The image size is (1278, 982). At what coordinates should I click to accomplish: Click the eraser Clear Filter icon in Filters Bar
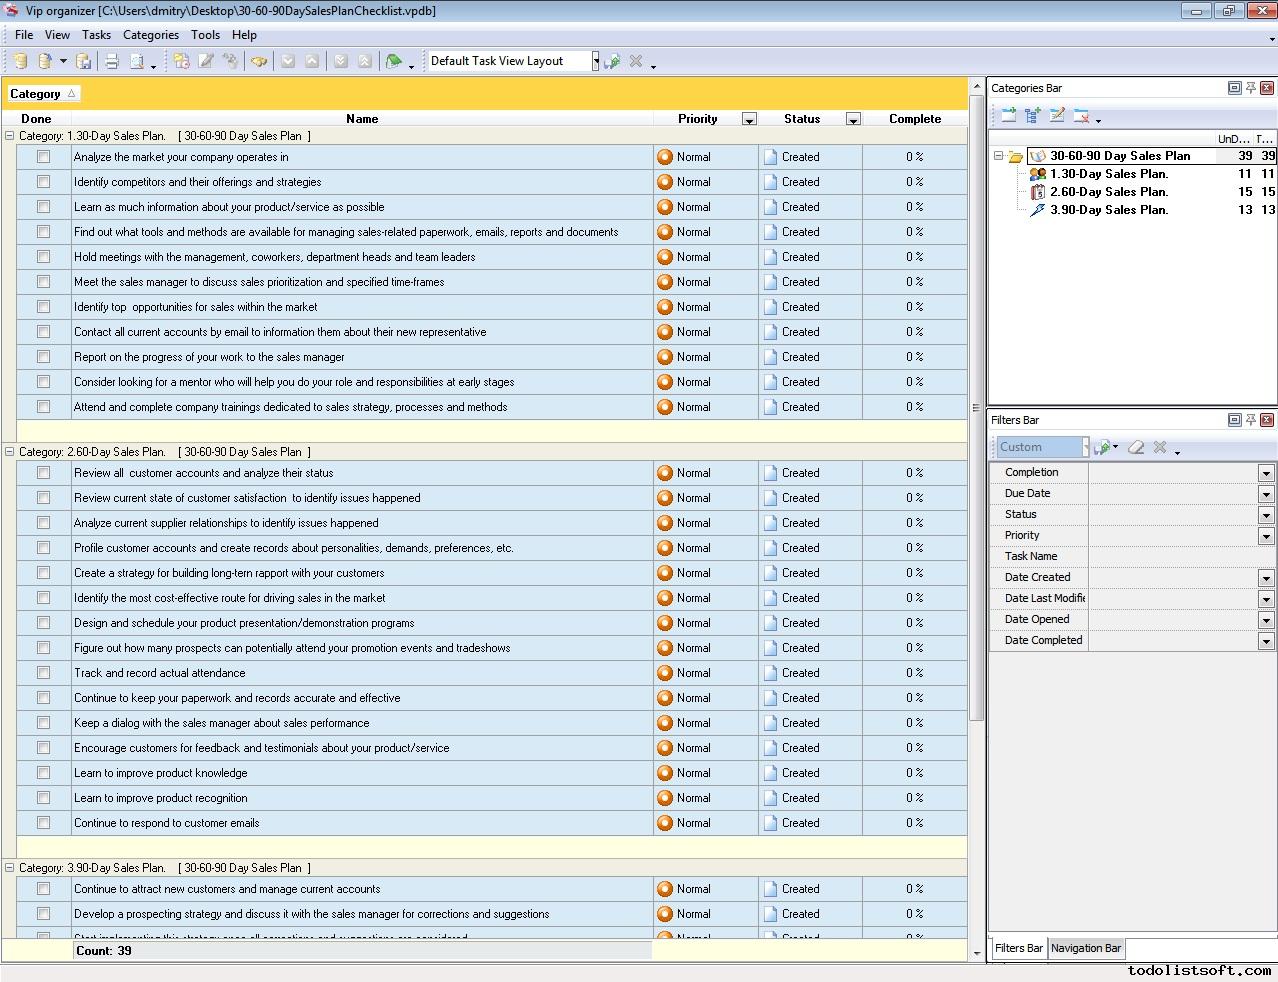click(1135, 447)
